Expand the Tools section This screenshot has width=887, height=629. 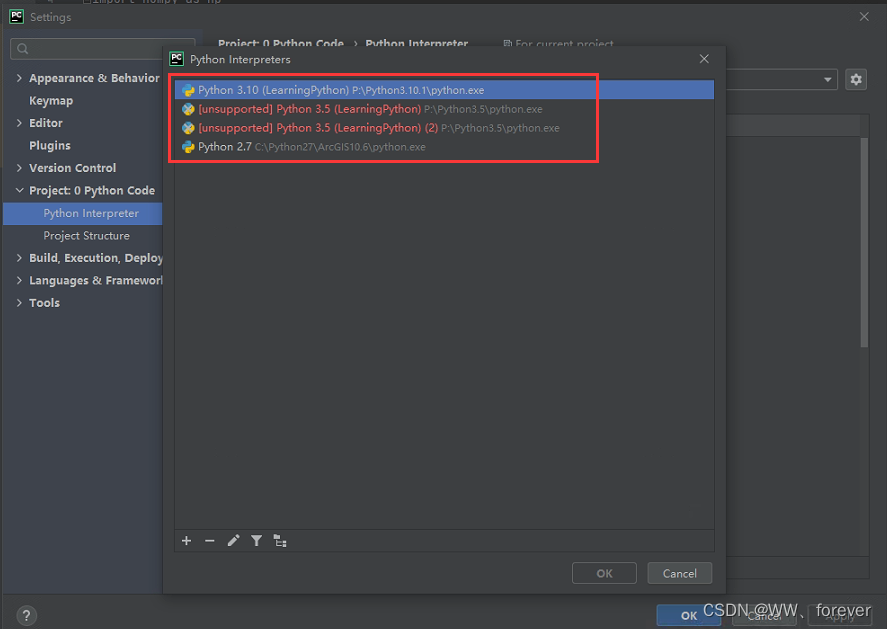19,303
